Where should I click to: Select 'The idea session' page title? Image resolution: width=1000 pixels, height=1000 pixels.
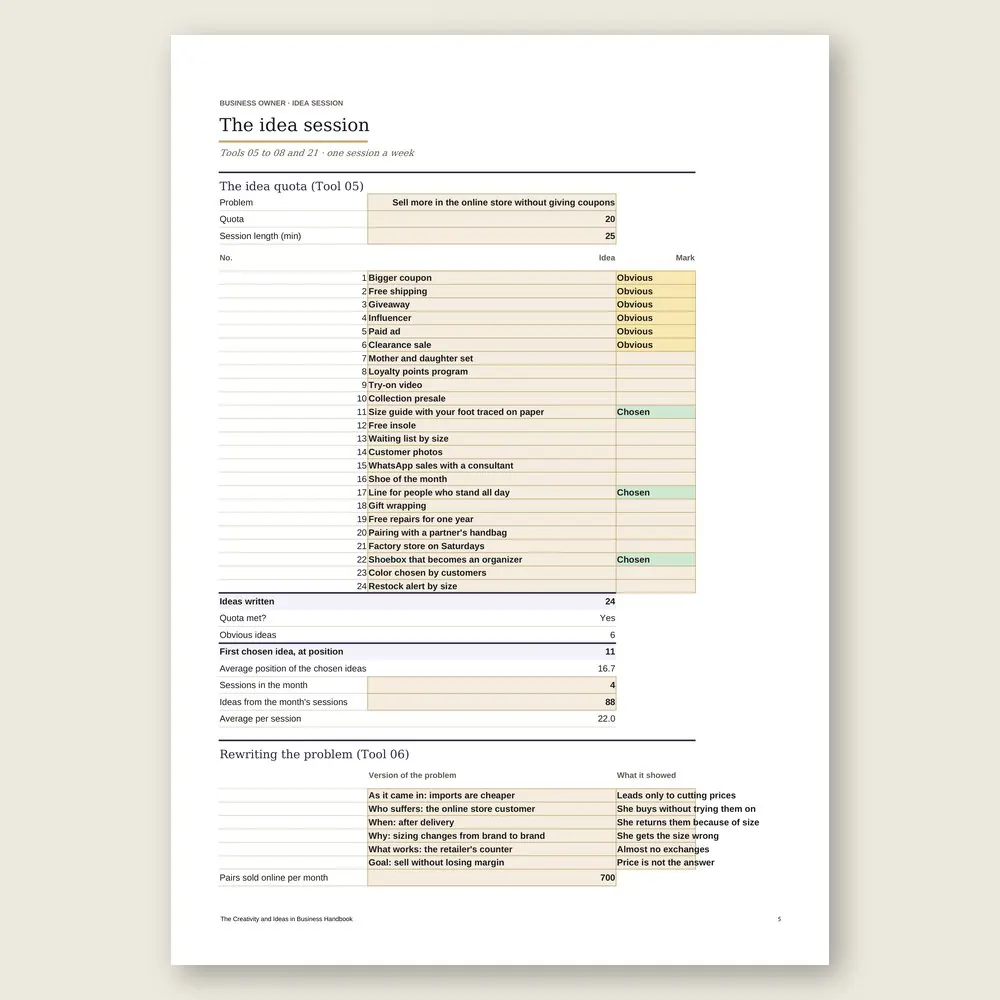(x=294, y=125)
